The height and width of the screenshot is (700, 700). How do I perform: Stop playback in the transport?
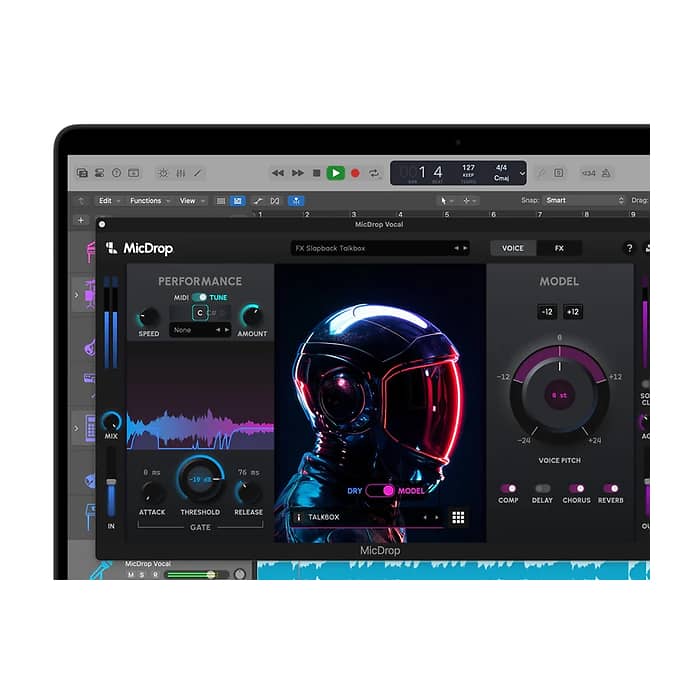point(317,173)
